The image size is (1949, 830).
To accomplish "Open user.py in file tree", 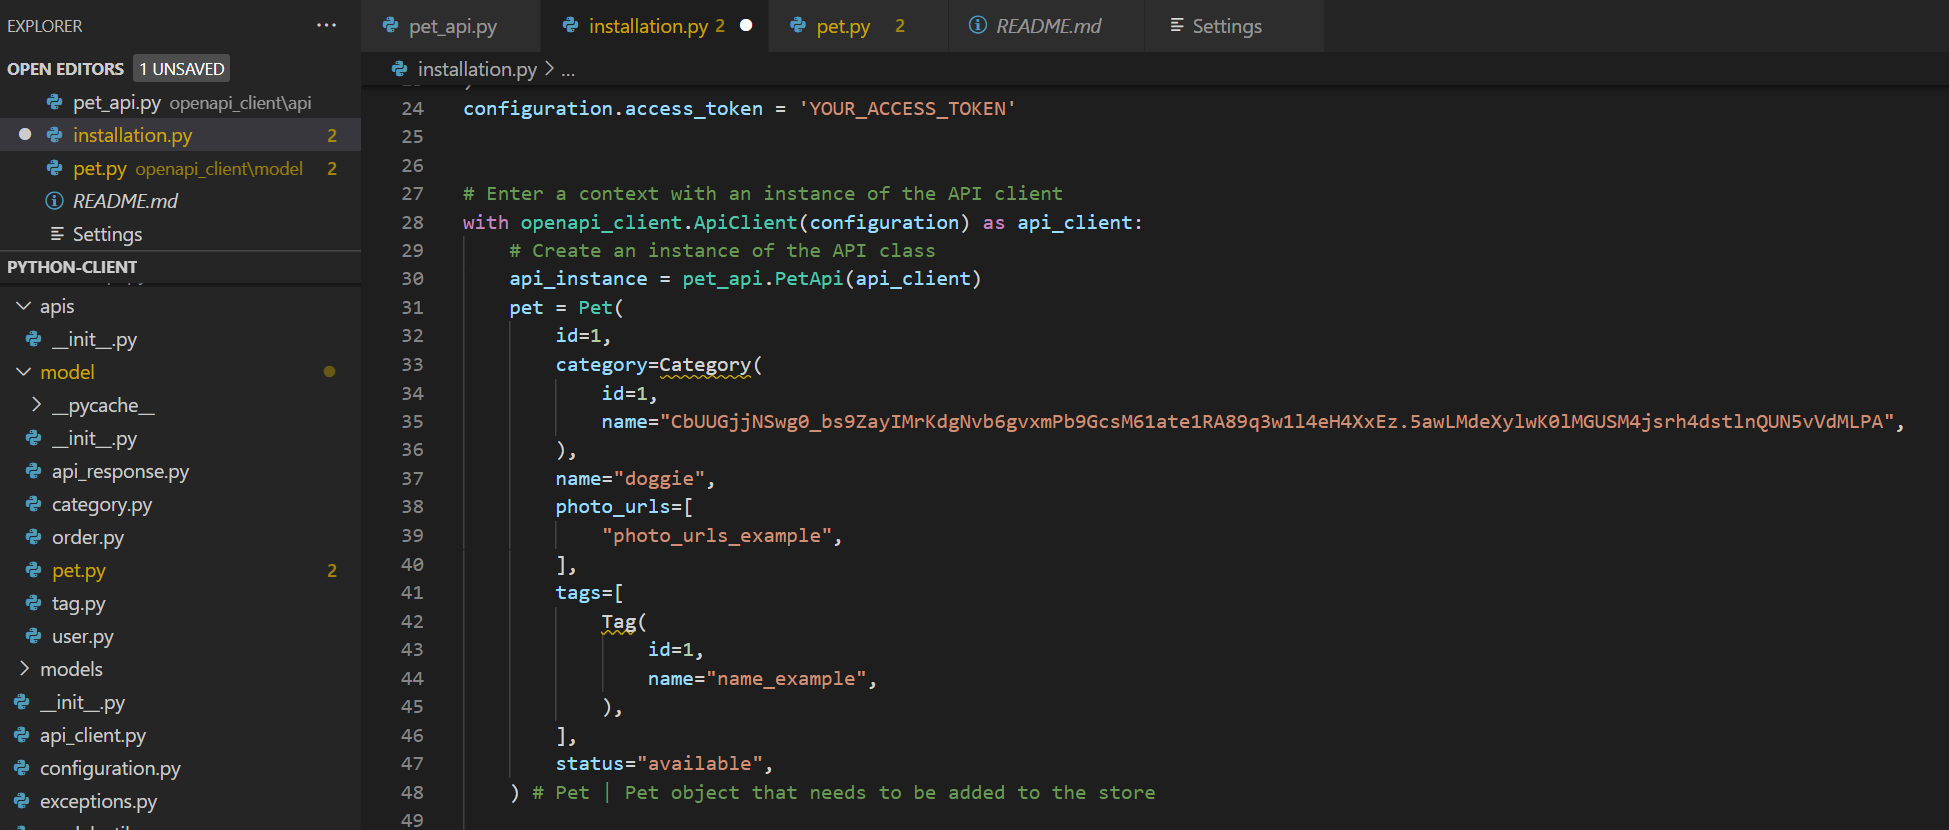I will 180,636.
